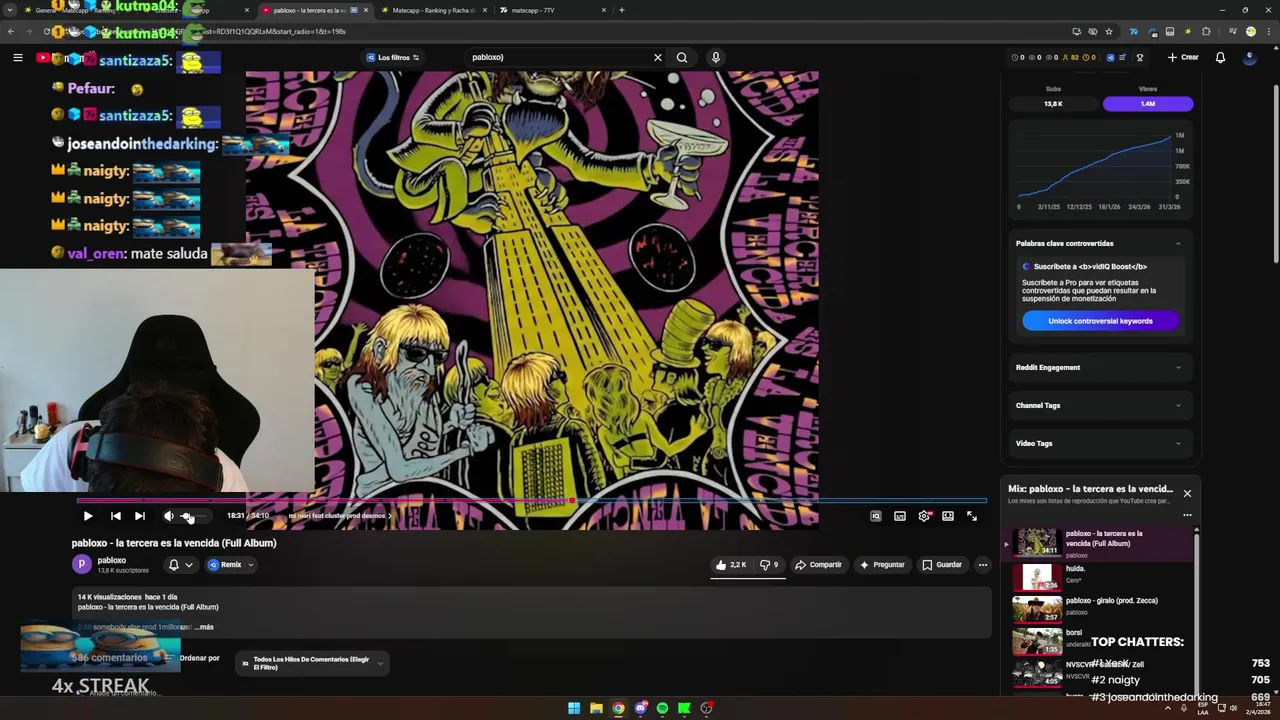Open File Explorer from taskbar

[x=596, y=708]
